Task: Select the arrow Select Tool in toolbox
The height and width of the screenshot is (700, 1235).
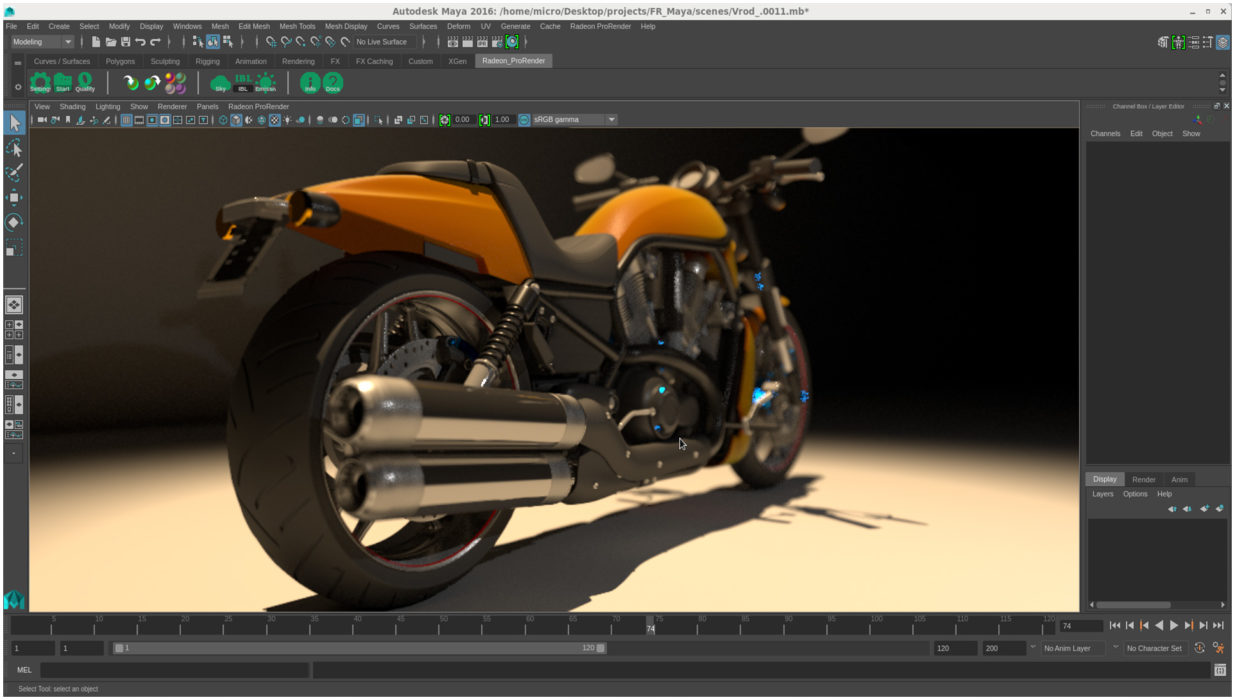Action: click(14, 123)
